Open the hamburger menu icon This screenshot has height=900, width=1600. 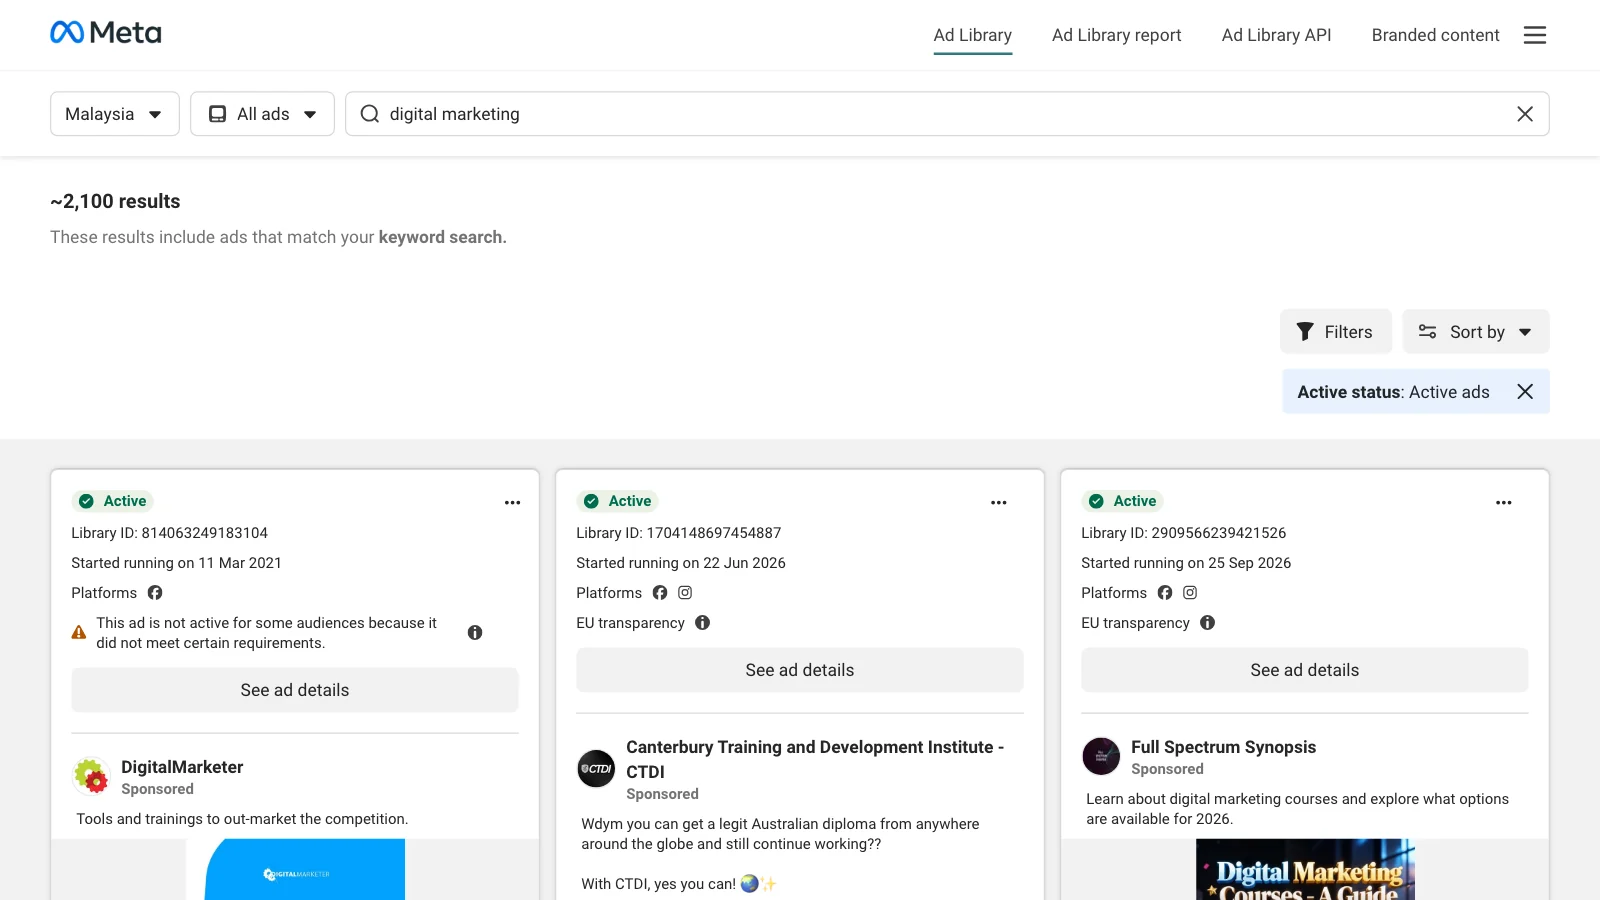(1535, 35)
